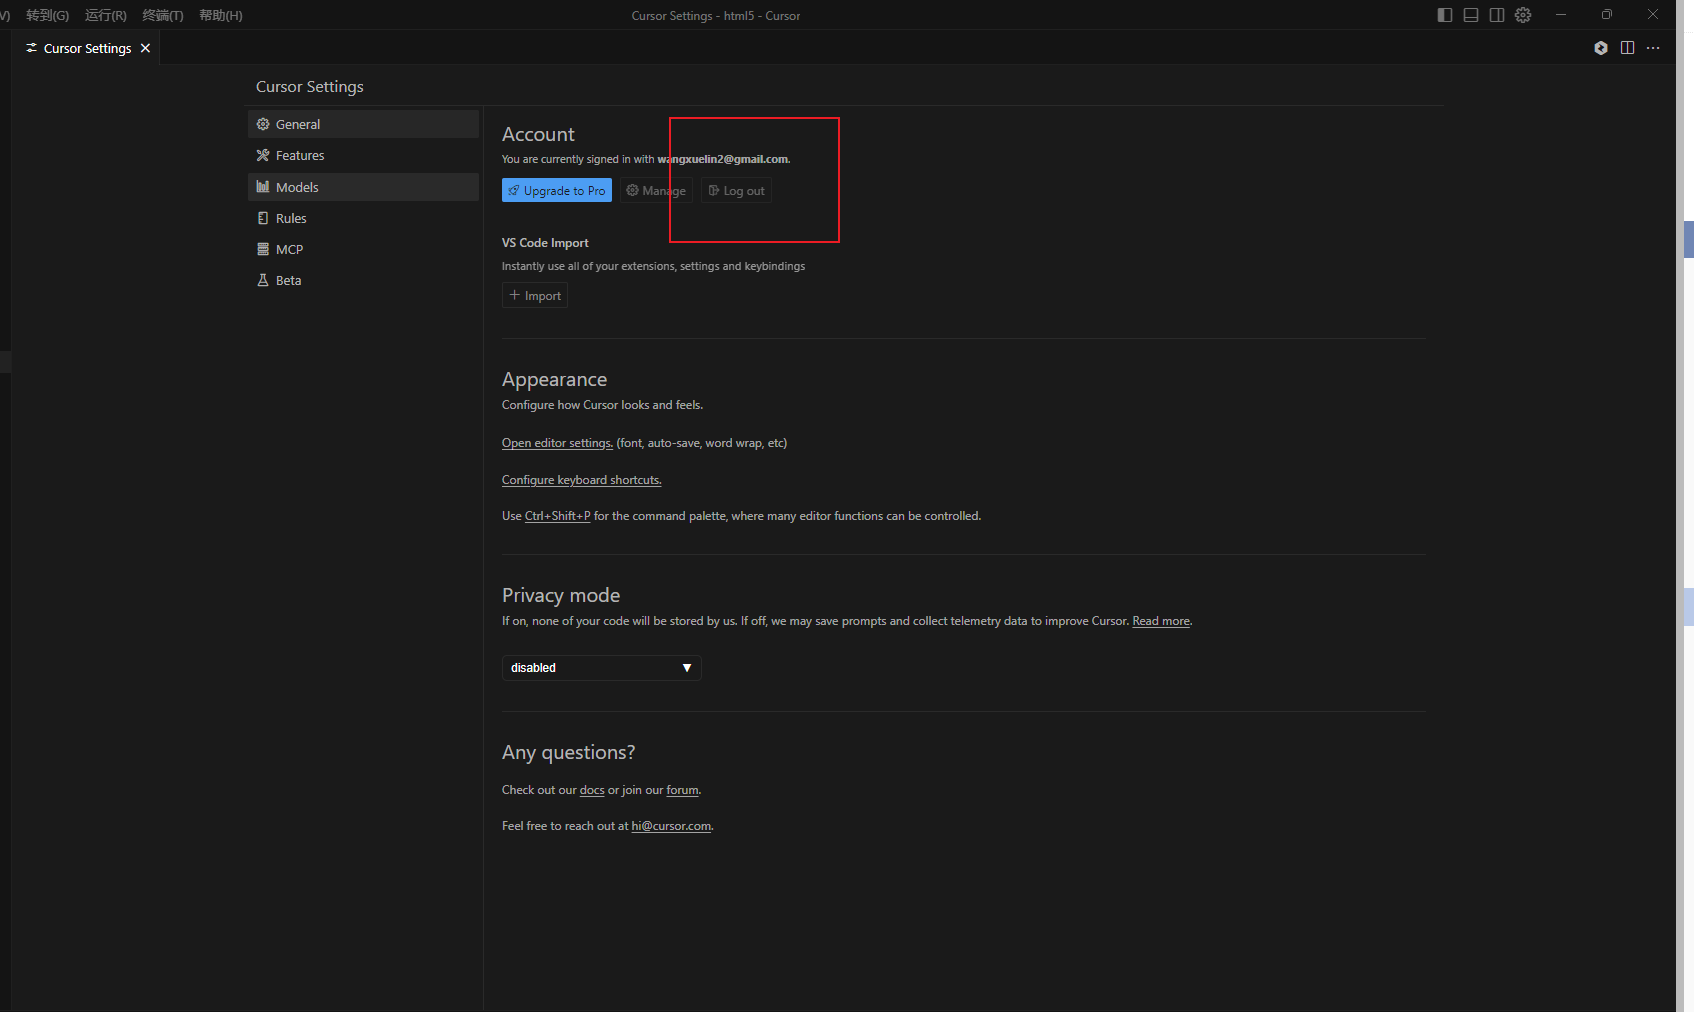The image size is (1694, 1012).
Task: Open the docs link
Action: [592, 790]
